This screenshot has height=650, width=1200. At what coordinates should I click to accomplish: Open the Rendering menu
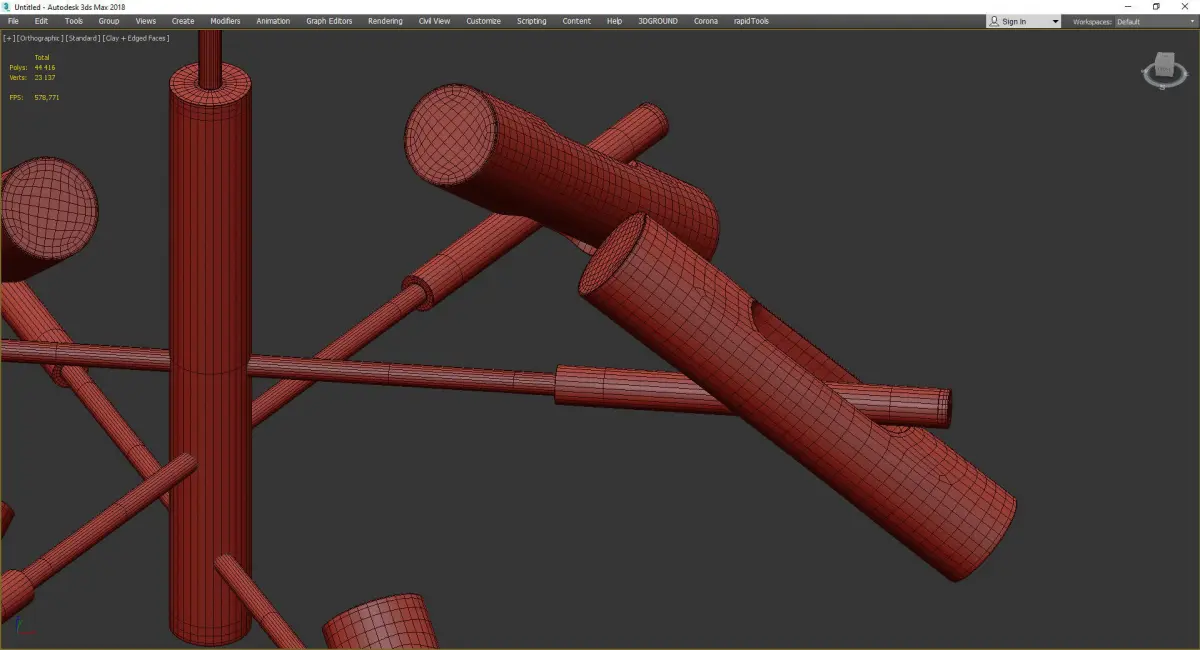385,21
